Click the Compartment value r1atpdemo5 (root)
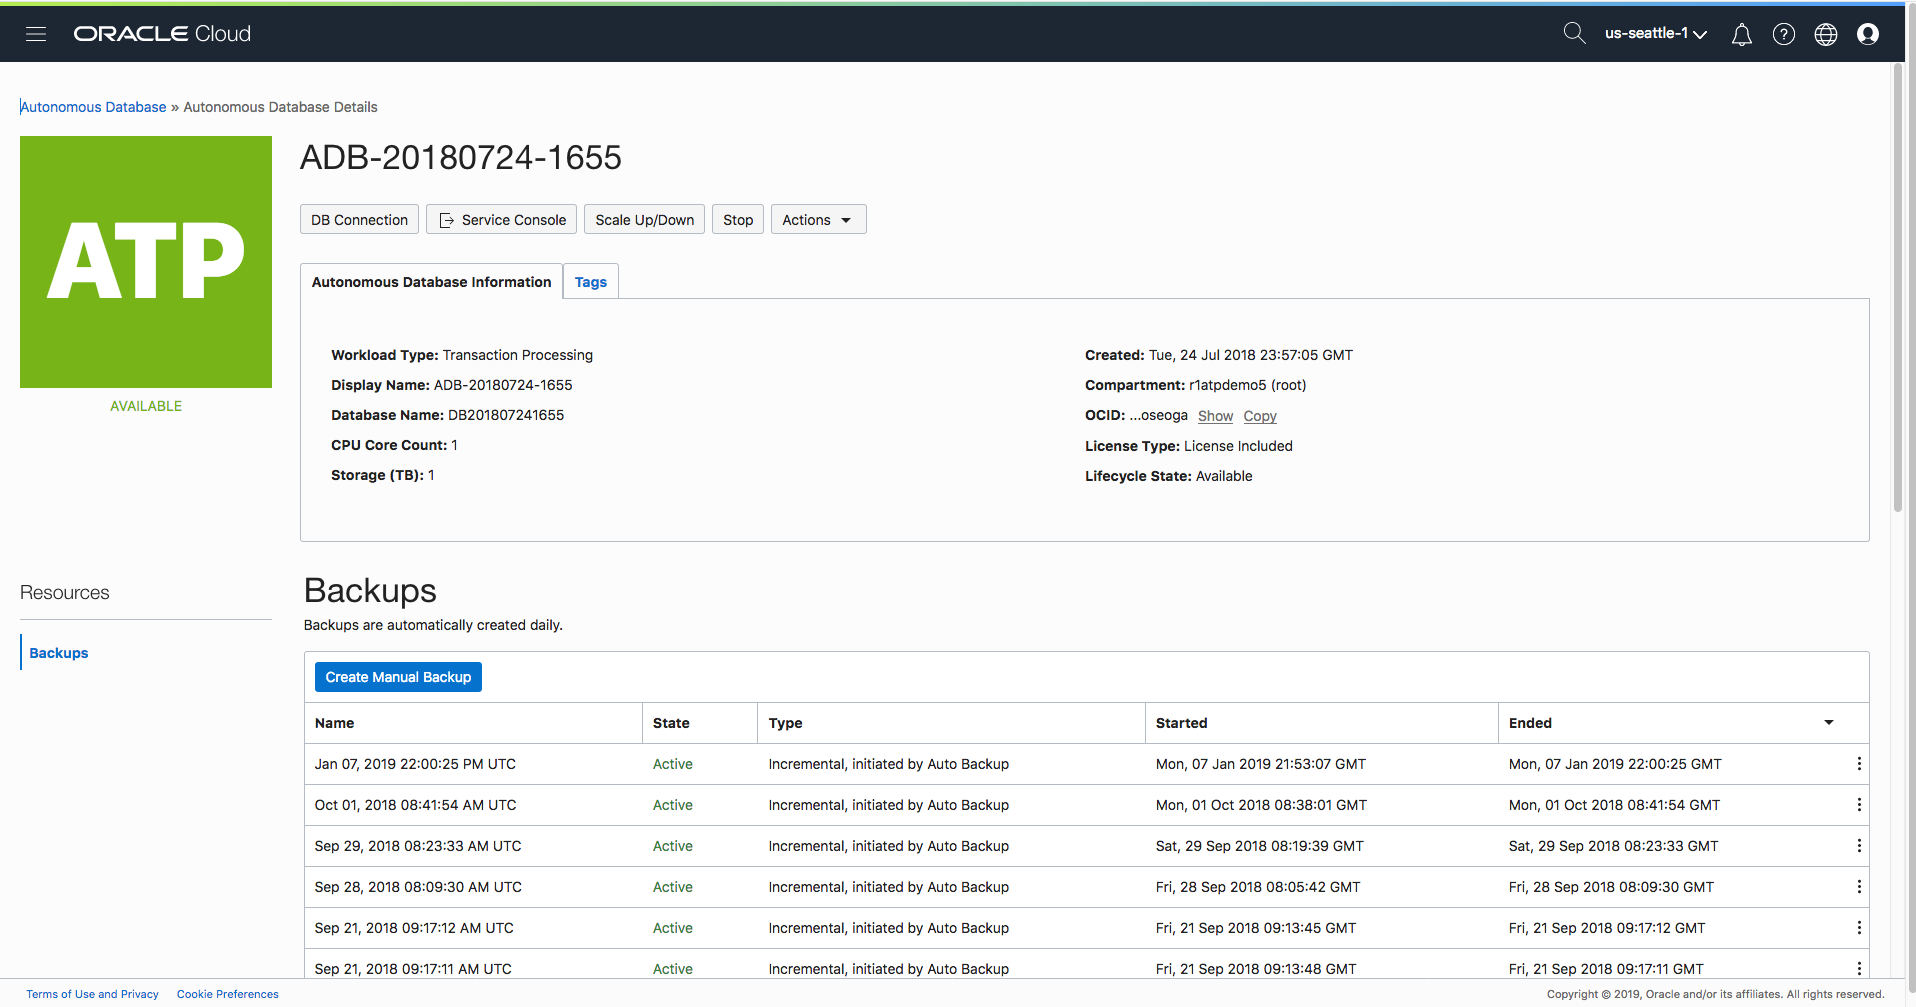Viewport: 1916px width, 1007px height. point(1247,385)
